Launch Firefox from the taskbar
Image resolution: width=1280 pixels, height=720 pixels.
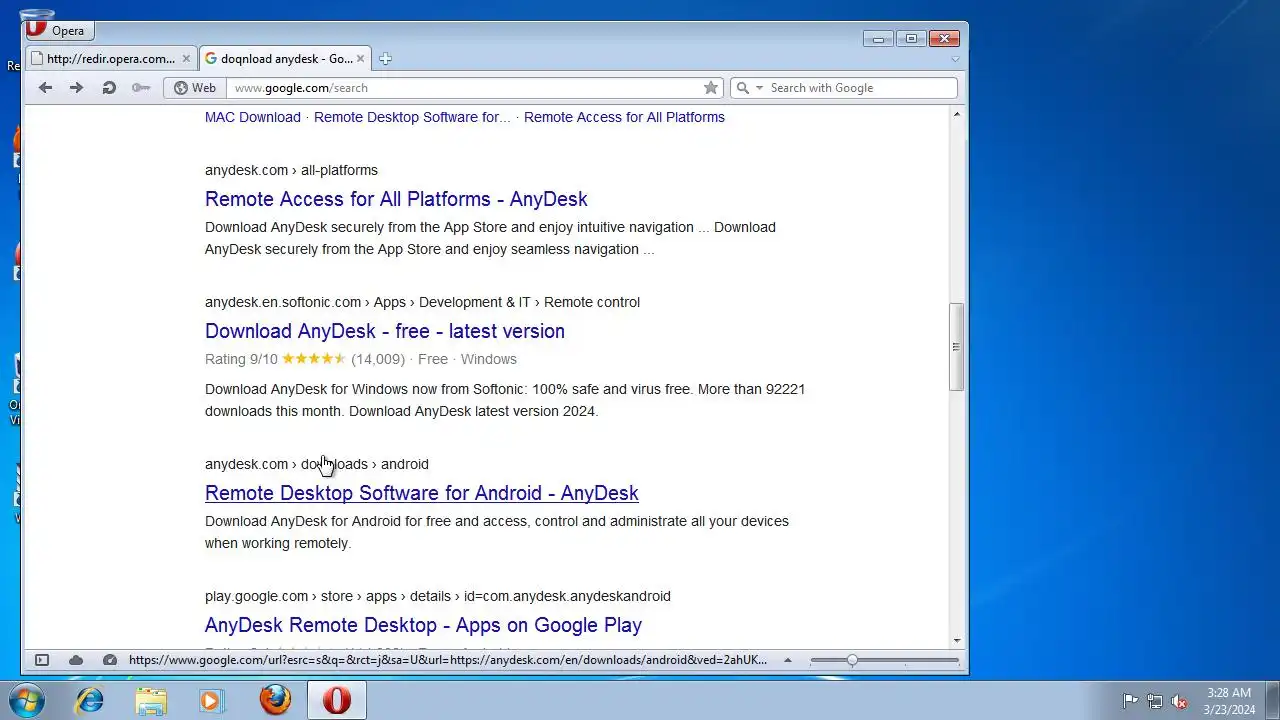tap(275, 700)
